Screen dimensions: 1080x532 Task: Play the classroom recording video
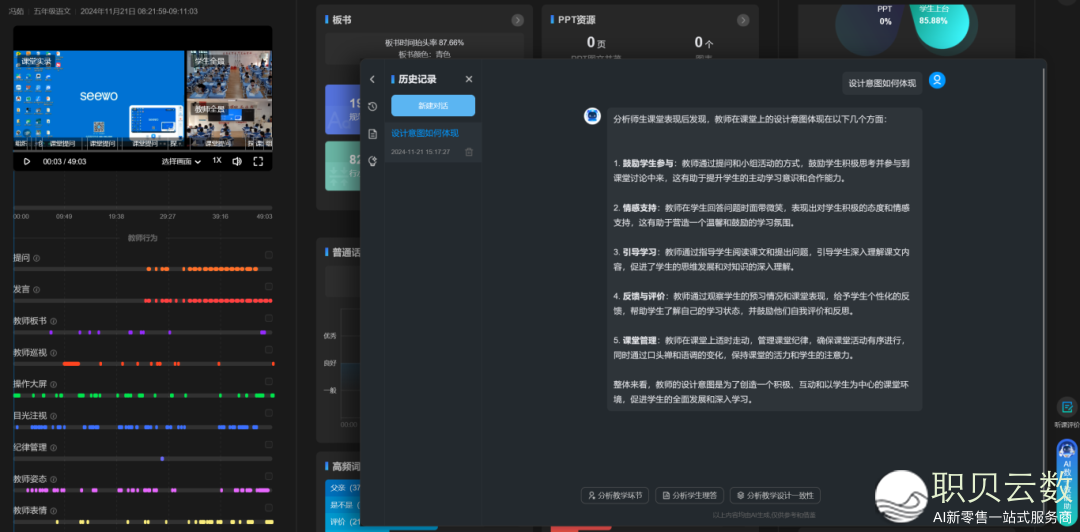[27, 161]
